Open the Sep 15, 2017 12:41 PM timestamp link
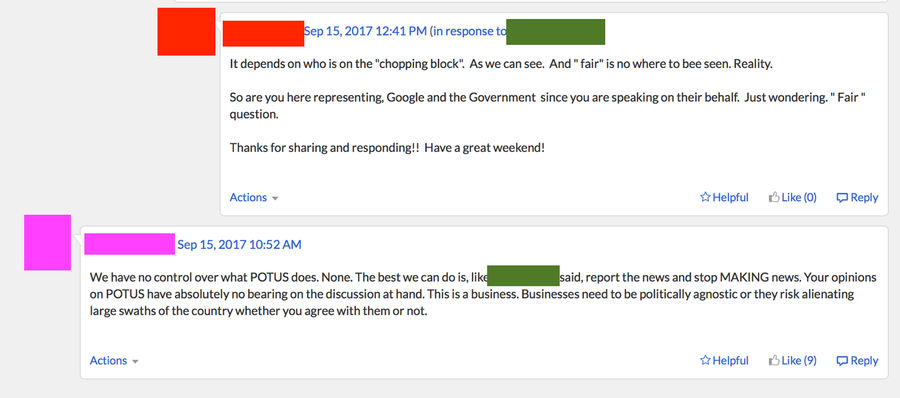This screenshot has height=398, width=900. [x=365, y=31]
